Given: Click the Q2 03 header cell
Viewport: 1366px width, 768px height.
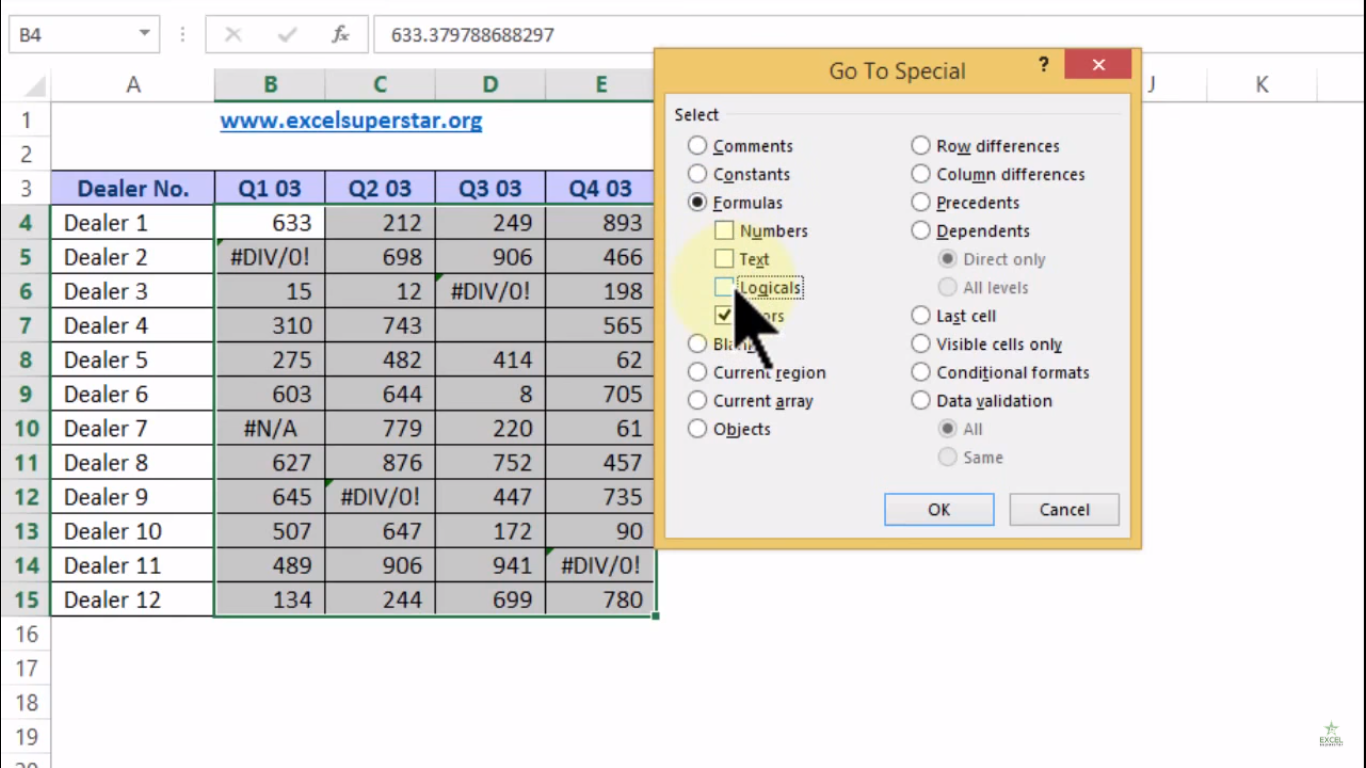Looking at the screenshot, I should [x=380, y=188].
